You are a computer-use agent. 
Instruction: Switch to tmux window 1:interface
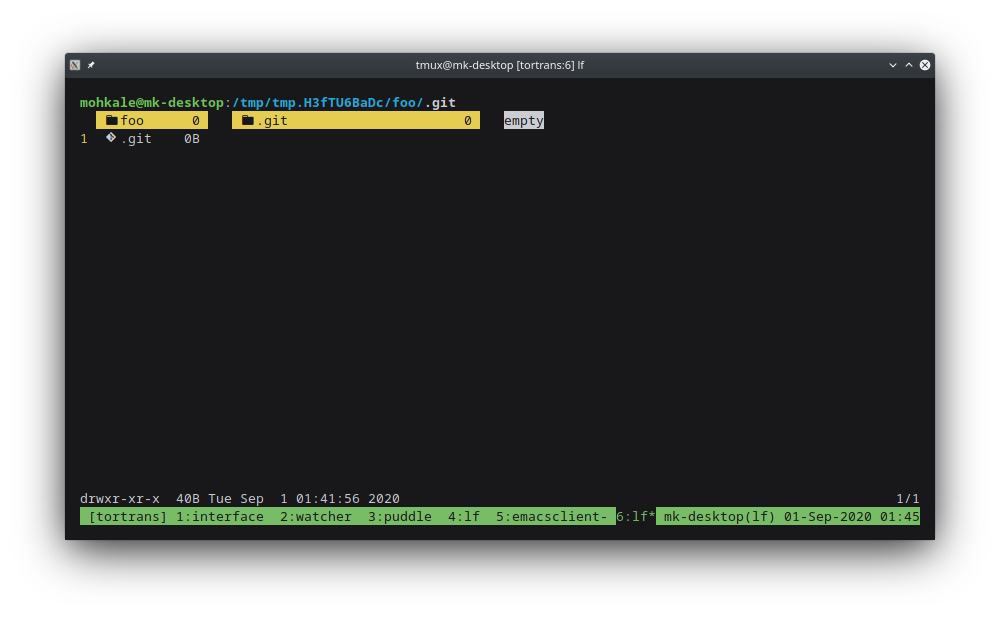click(220, 516)
